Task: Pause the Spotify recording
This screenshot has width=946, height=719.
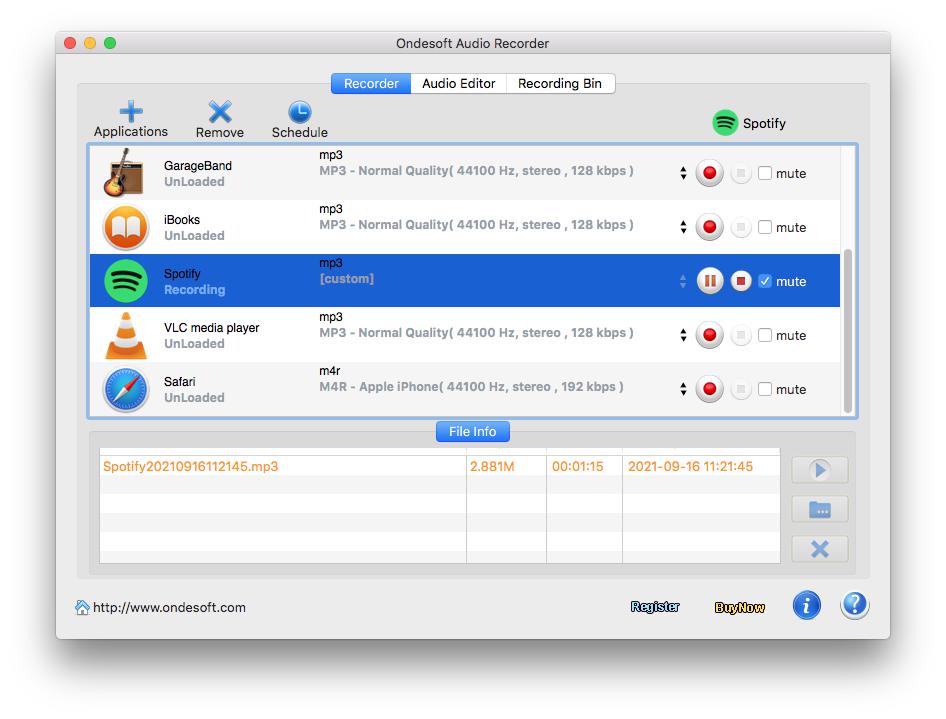Action: point(710,281)
